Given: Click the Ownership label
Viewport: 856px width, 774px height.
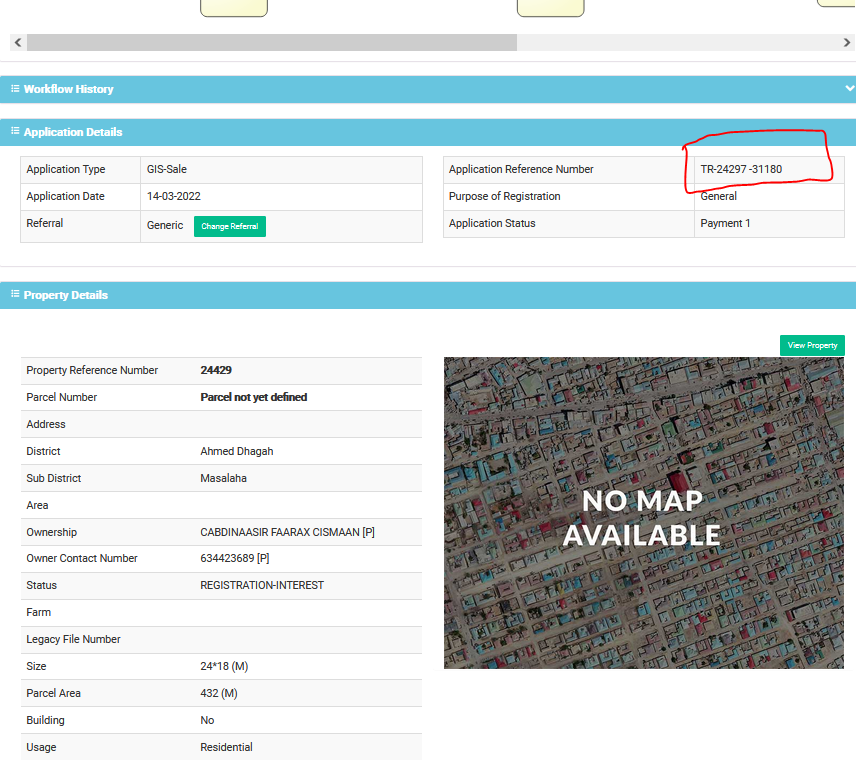Looking at the screenshot, I should (52, 532).
